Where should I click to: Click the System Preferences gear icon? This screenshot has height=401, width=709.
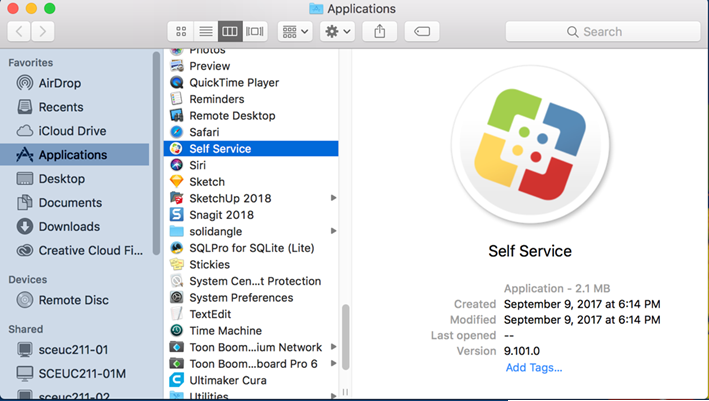coord(176,297)
